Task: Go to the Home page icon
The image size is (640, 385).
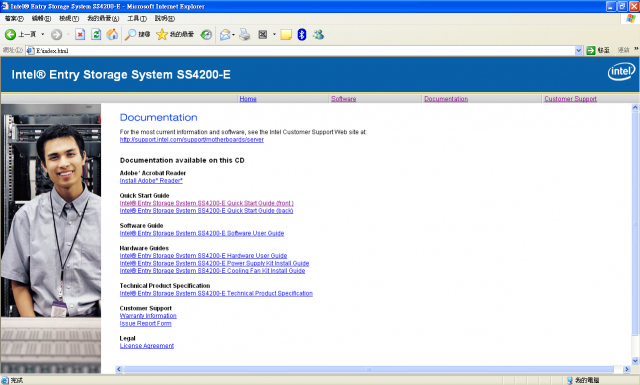Action: (x=112, y=35)
